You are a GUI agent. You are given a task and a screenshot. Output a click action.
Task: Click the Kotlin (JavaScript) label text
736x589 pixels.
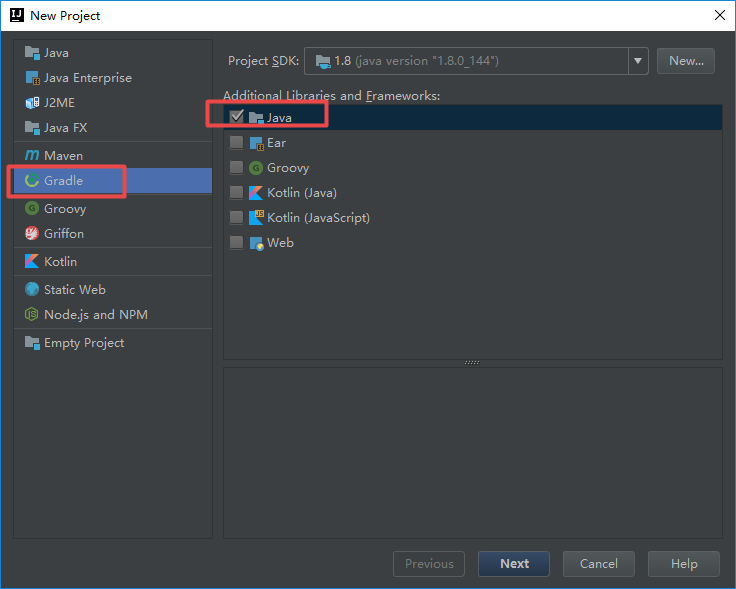[318, 218]
